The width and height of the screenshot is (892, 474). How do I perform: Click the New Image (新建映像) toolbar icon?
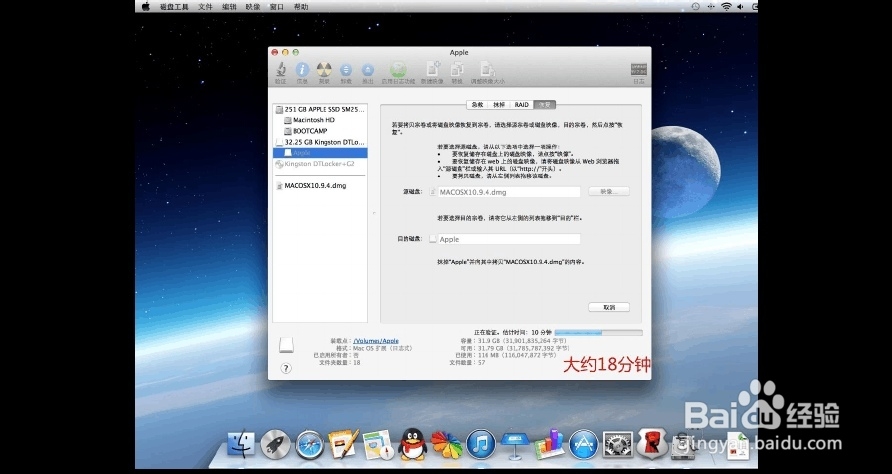tap(432, 71)
